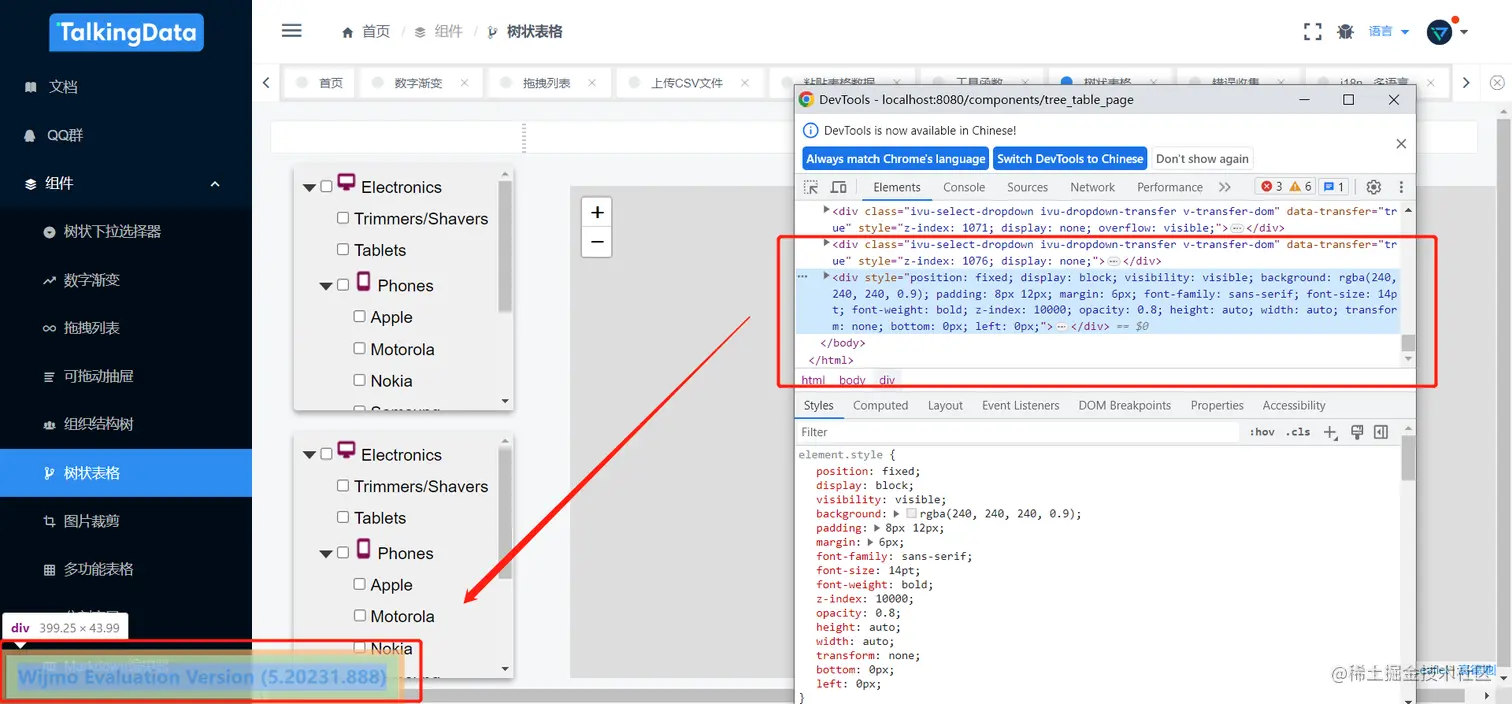
Task: Collapse the Electronics node in second tree
Action: coord(309,455)
